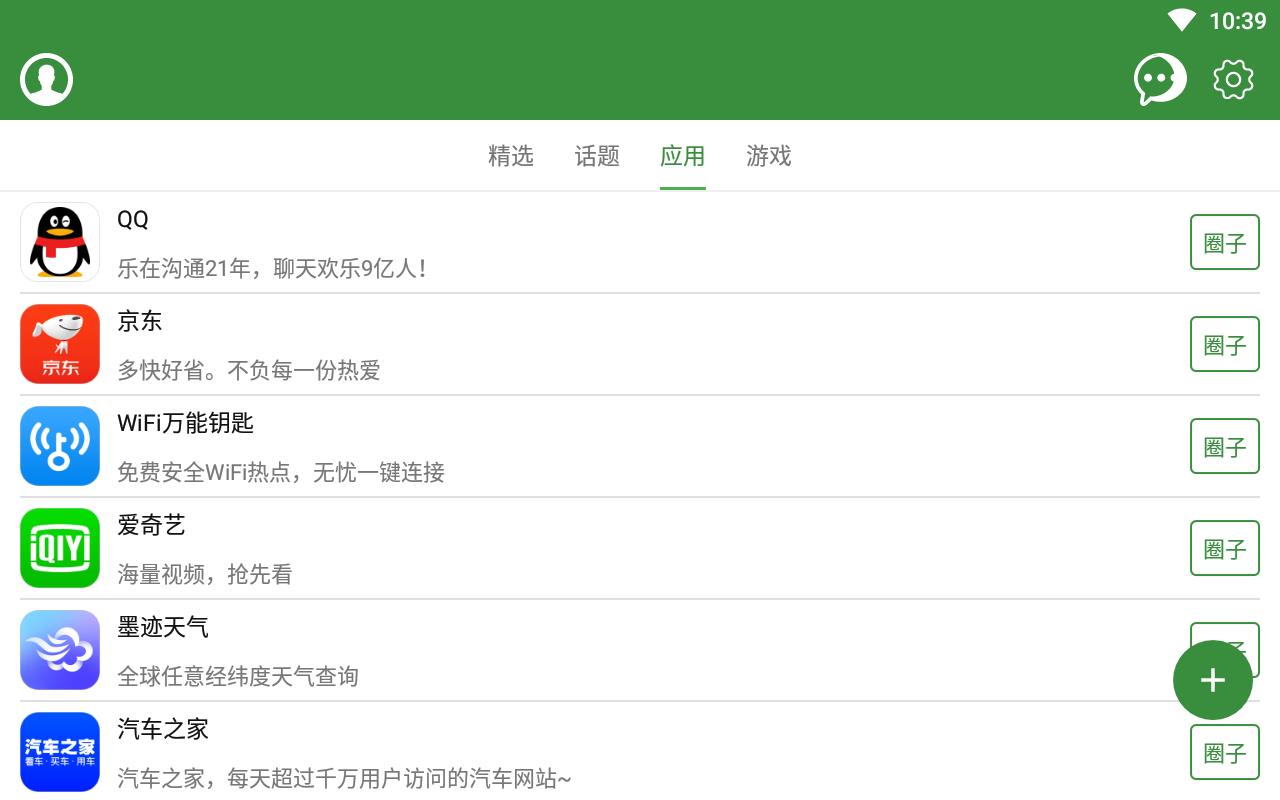Open the 圈子 button for 爱奇艺
Screen dimensions: 1280x800
pyautogui.click(x=1225, y=548)
